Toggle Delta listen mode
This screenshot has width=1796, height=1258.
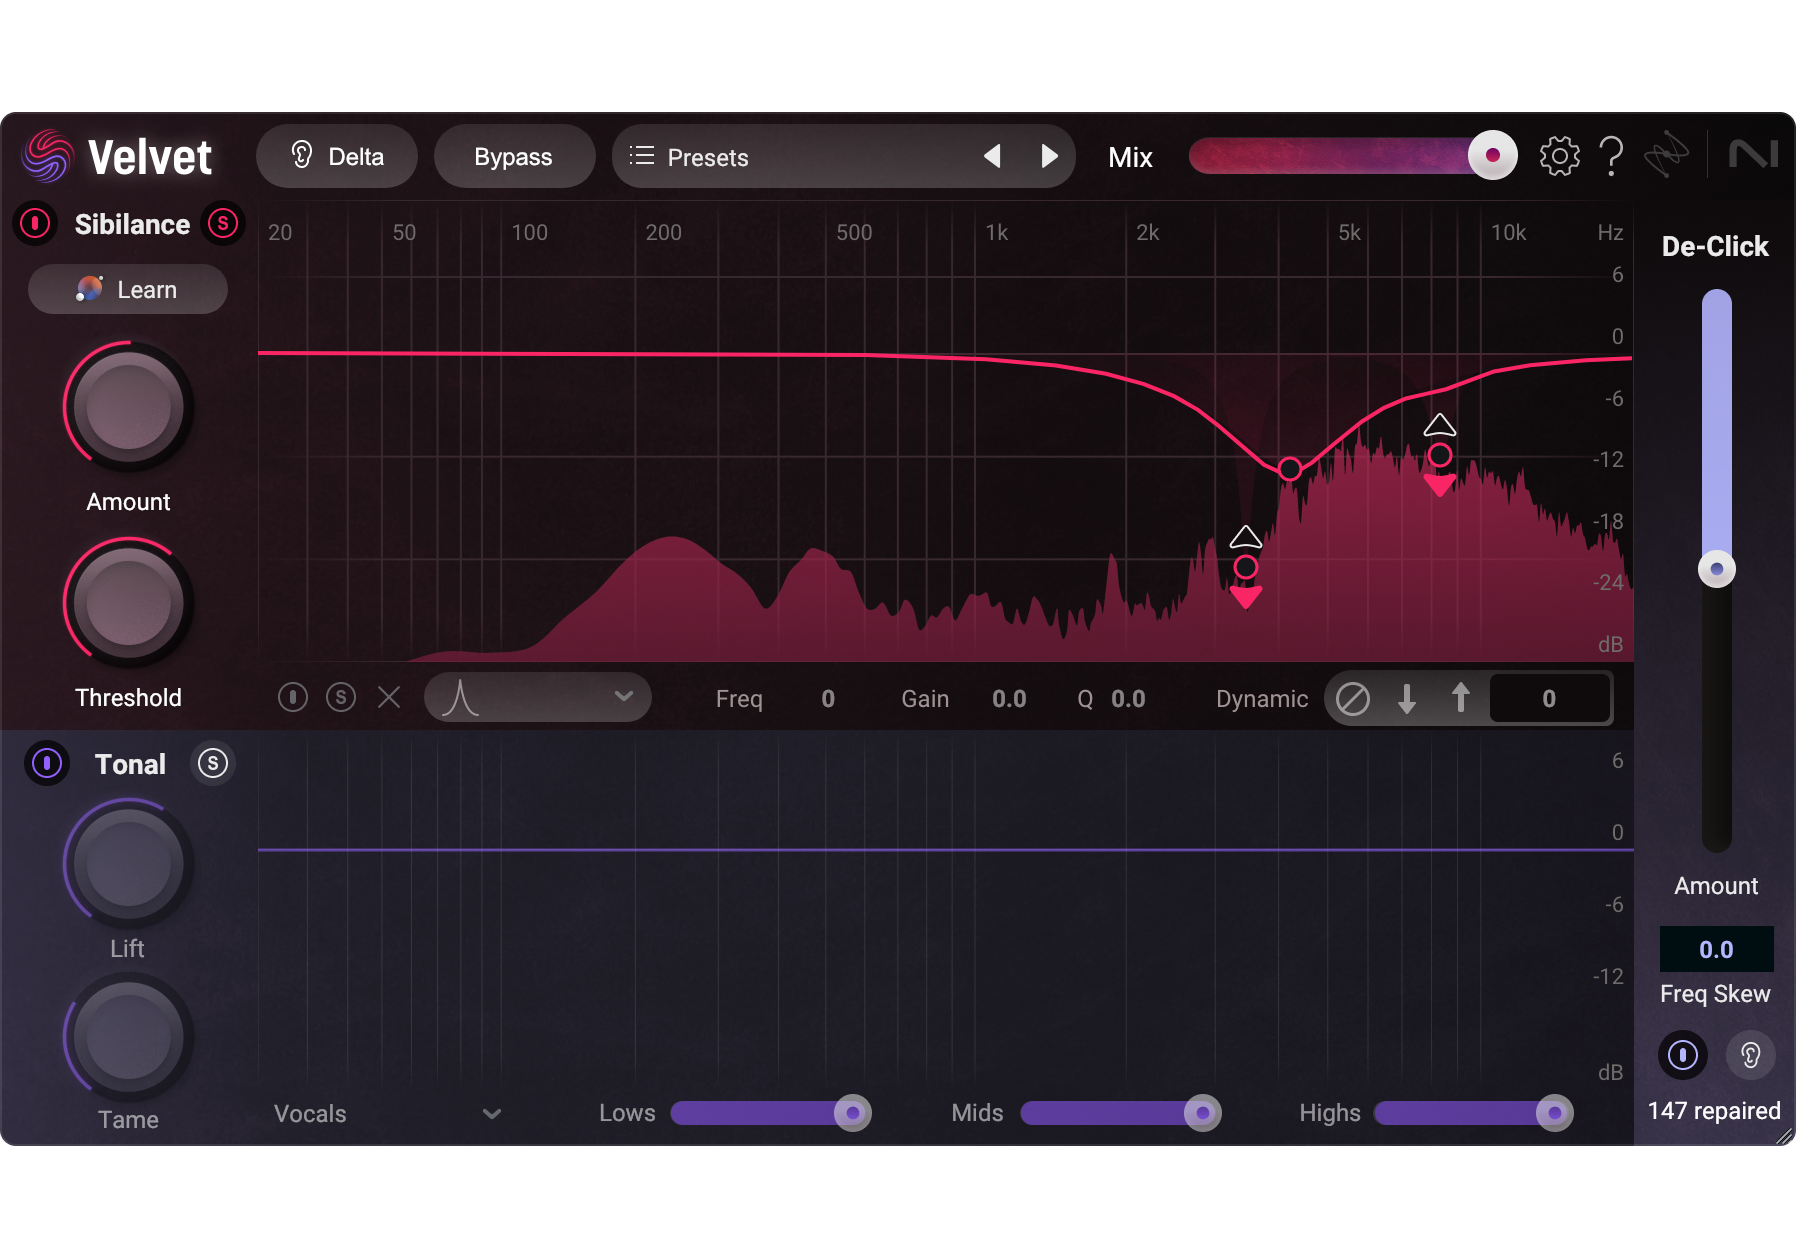coord(337,156)
